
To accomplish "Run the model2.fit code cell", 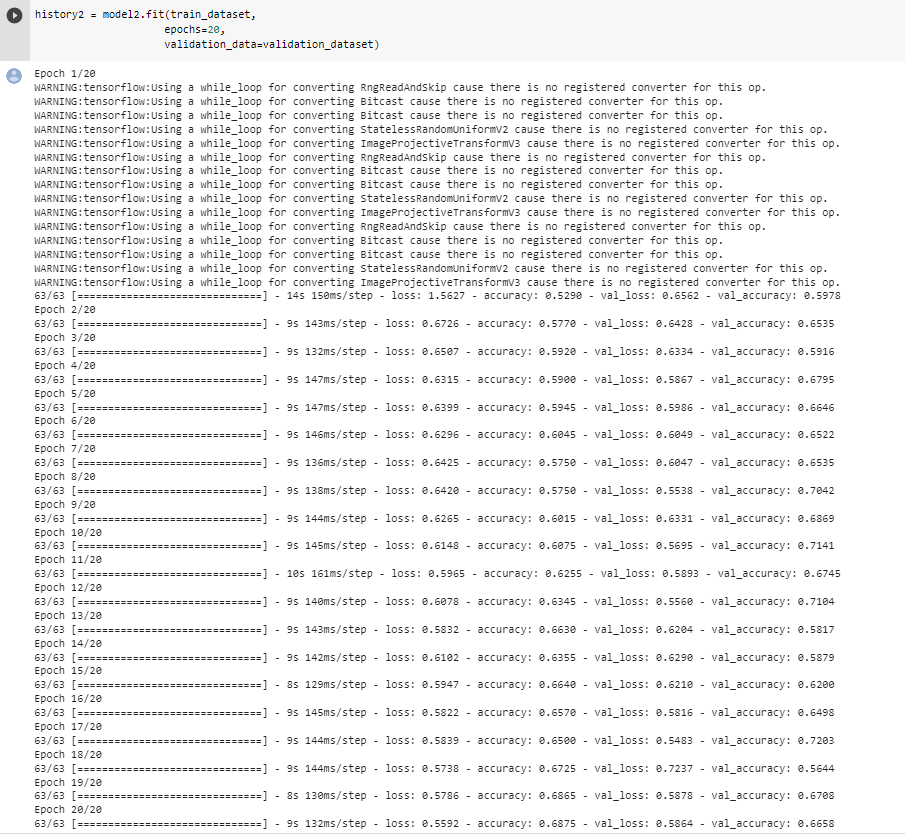I will (x=14, y=17).
